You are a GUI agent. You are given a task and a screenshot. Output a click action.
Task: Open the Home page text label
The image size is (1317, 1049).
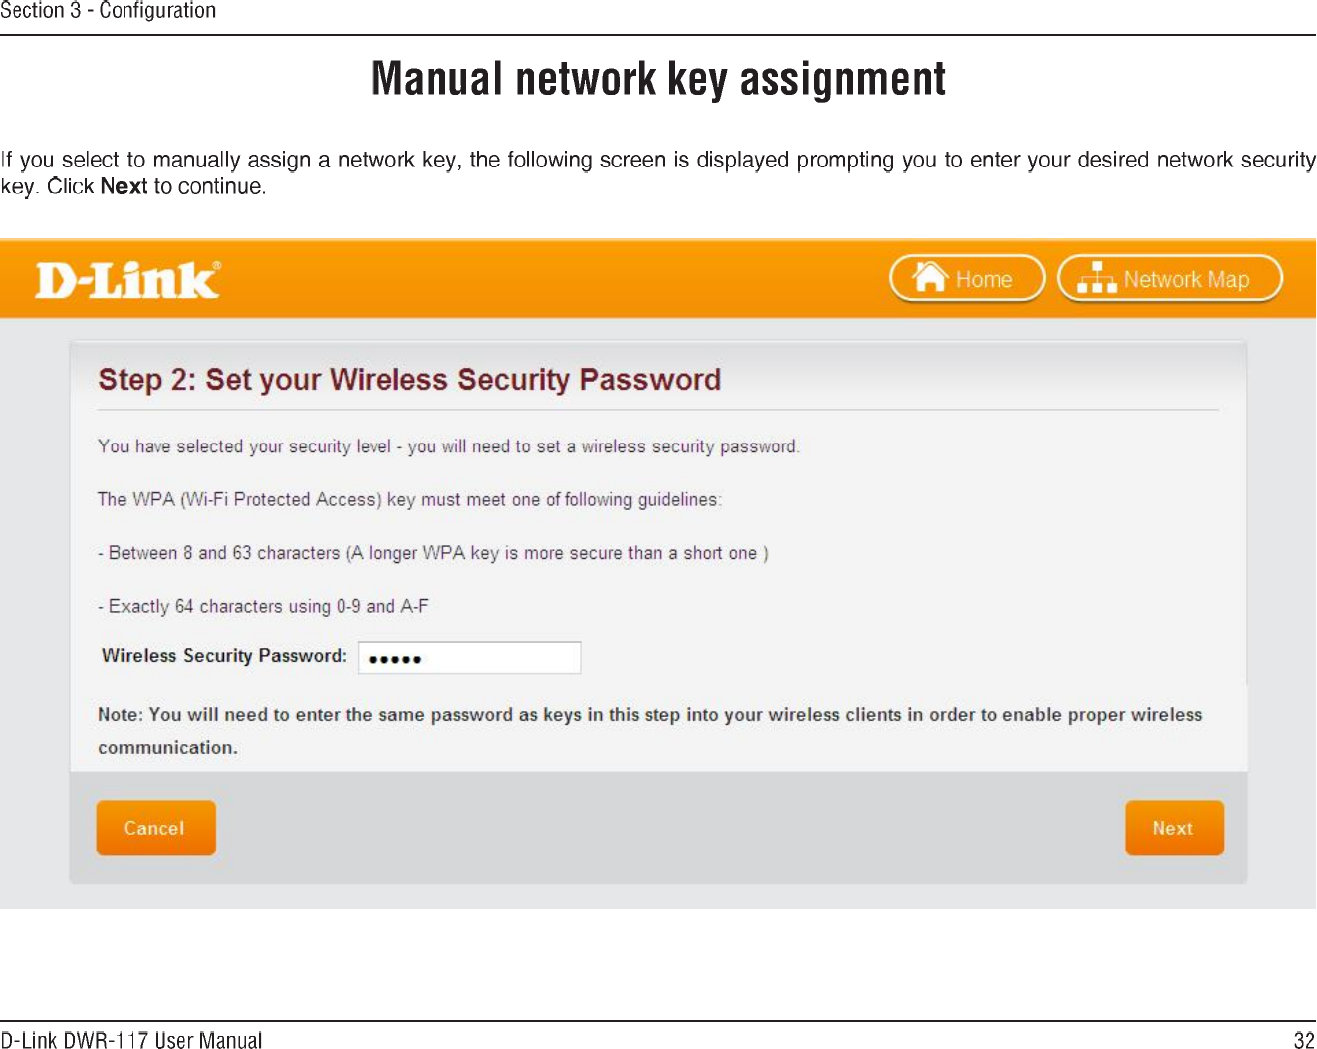[x=984, y=280]
